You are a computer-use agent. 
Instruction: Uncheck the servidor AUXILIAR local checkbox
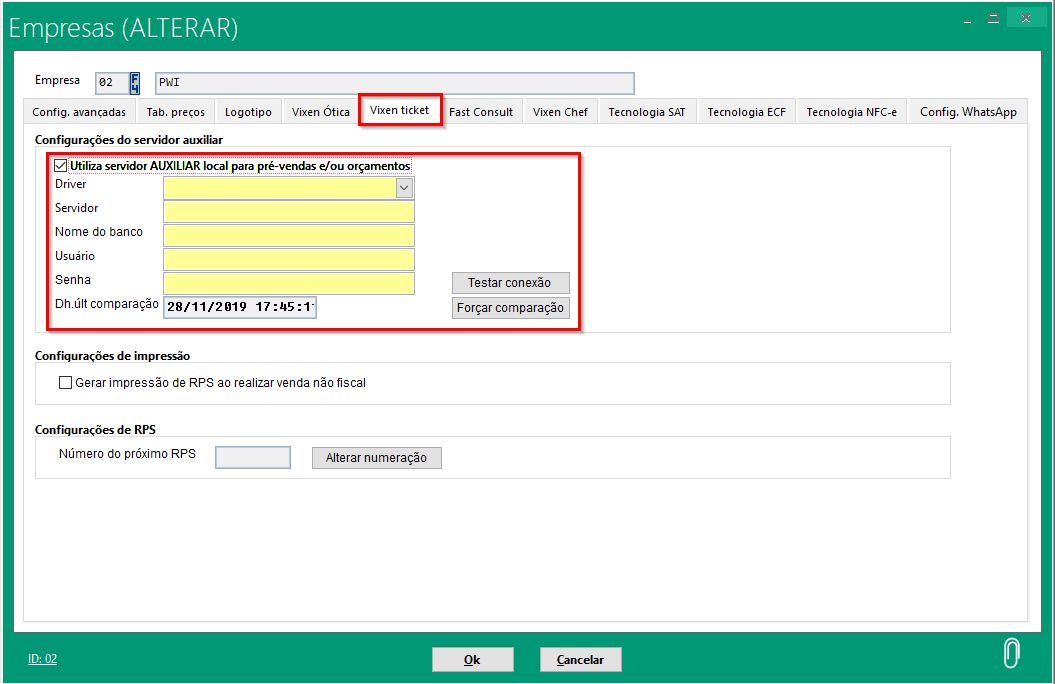click(x=61, y=166)
